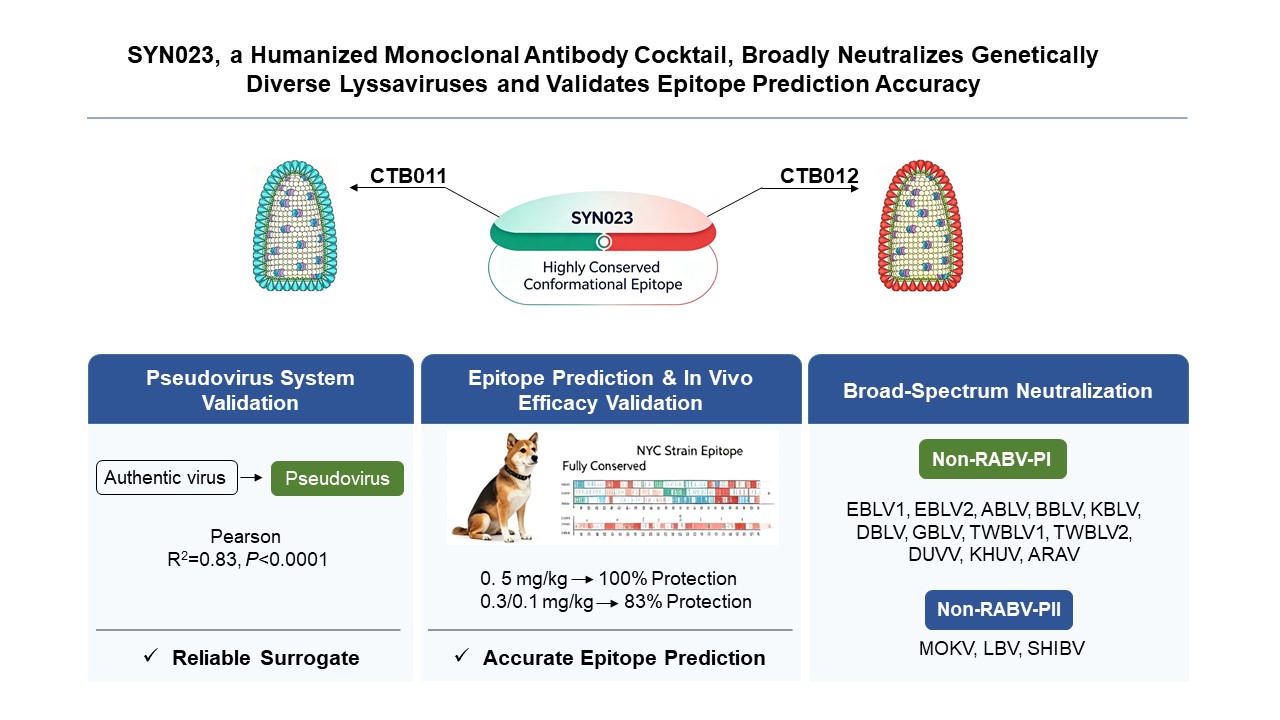Click the checkmark beside Accurate Epitope Prediction
Screen dimensions: 1280x720
462,658
